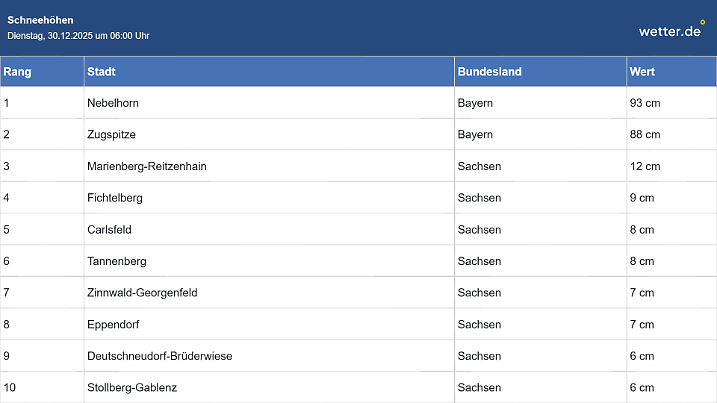
Task: Click the Eppendorf city cell
Action: tap(114, 324)
